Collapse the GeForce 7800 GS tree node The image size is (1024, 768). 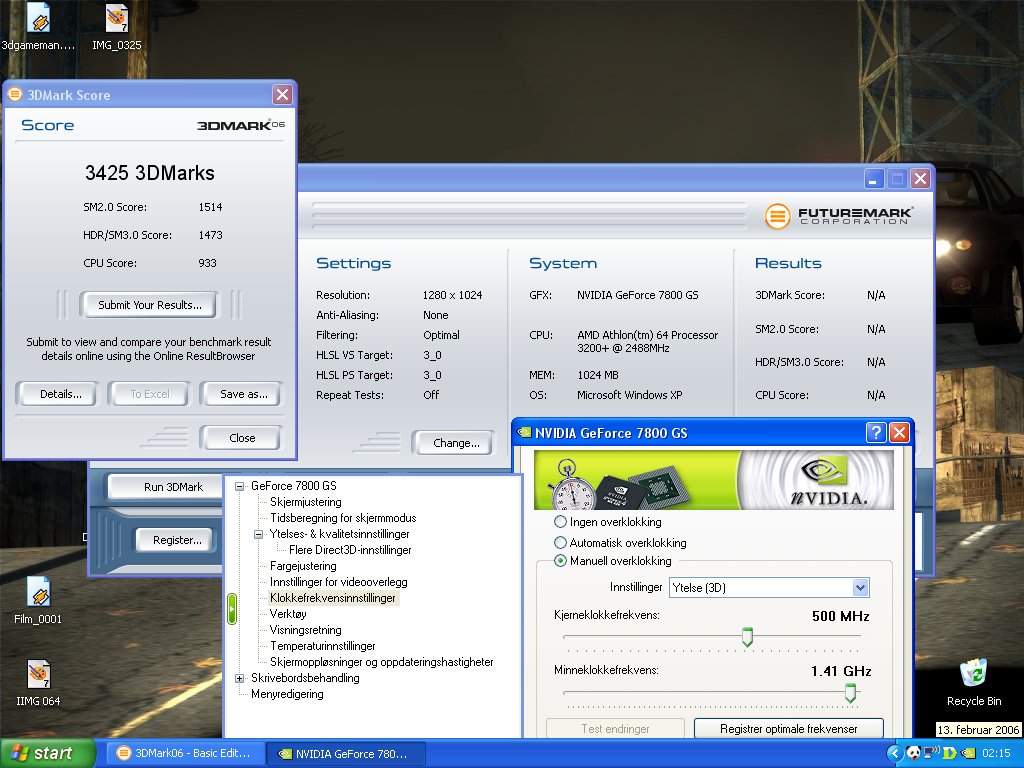coord(240,486)
